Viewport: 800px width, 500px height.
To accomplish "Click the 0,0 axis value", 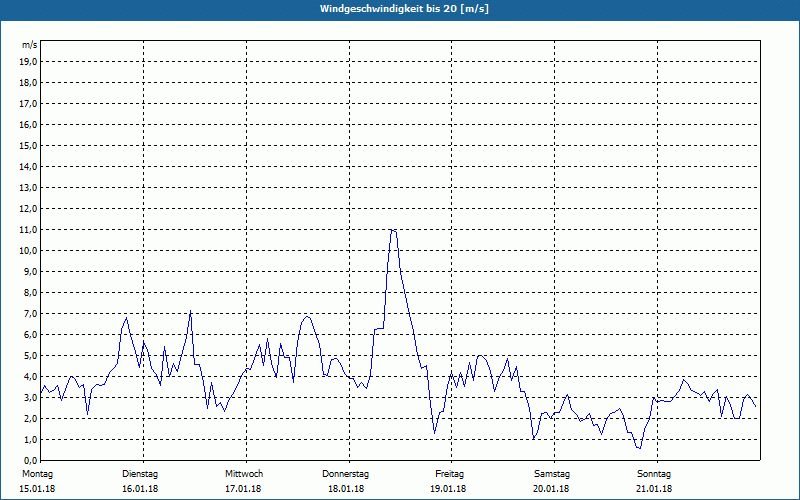I will point(31,460).
